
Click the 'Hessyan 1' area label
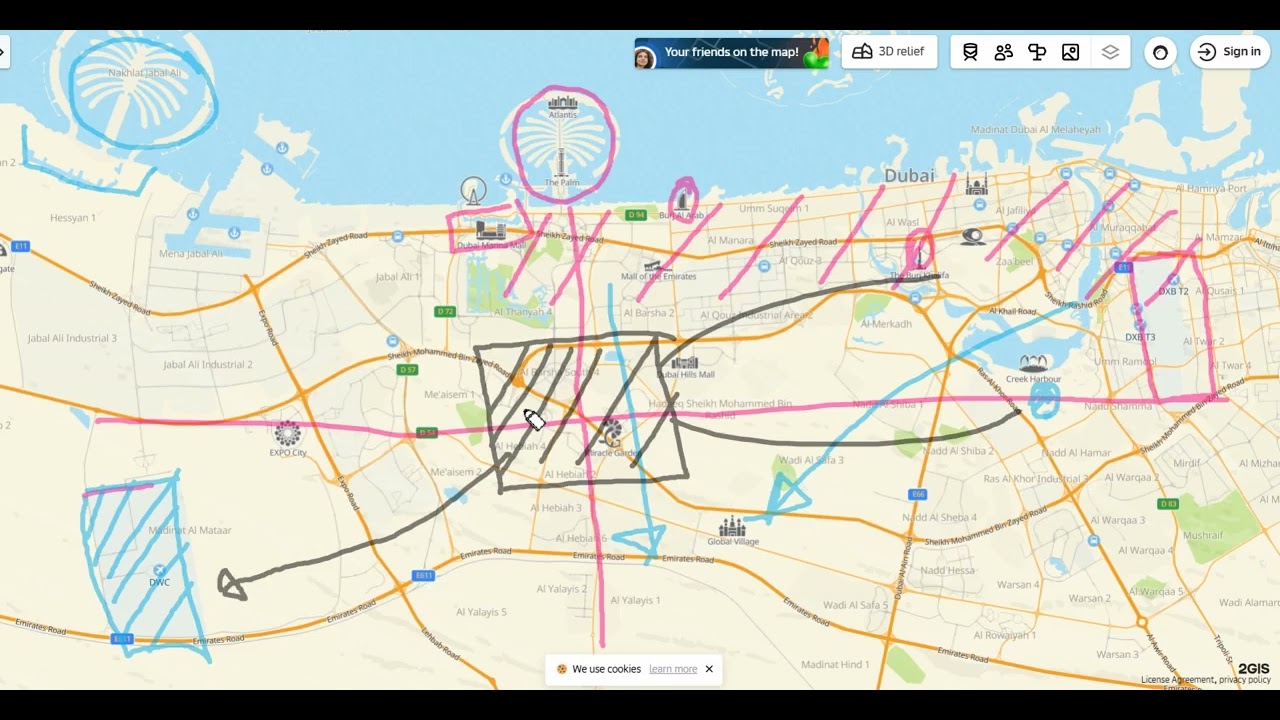point(73,218)
